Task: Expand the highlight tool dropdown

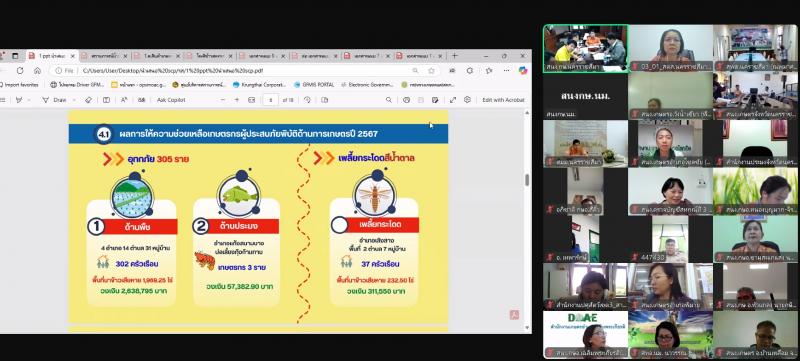Action: tap(29, 100)
